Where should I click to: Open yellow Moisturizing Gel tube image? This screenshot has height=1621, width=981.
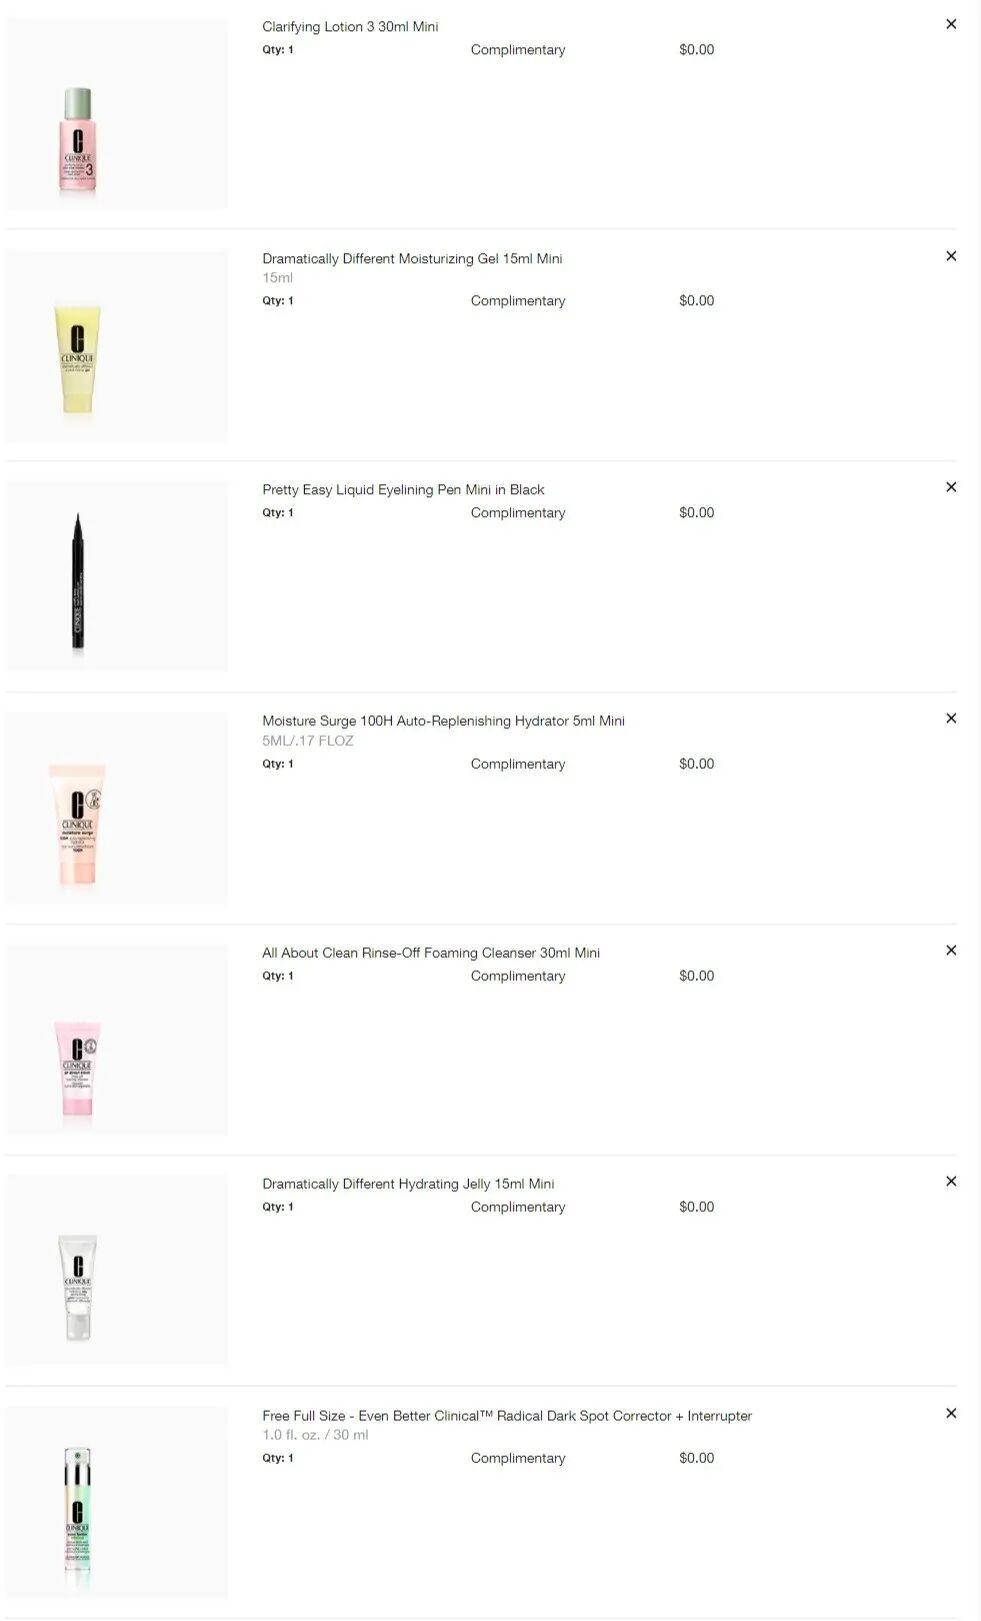(x=117, y=345)
